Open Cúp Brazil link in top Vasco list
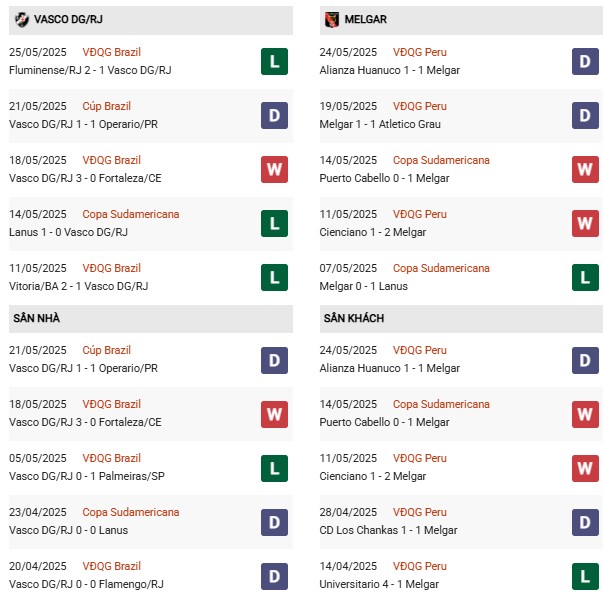The image size is (604, 597). coord(108,106)
